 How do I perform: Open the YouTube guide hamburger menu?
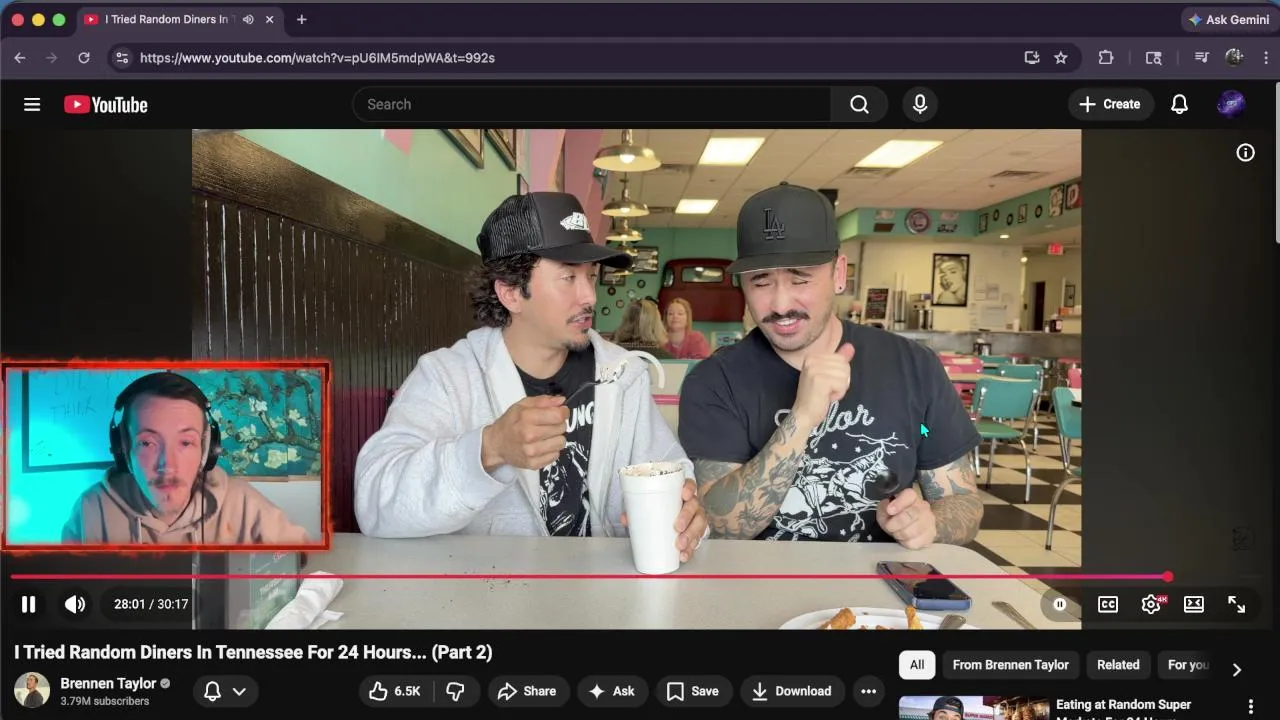coord(32,104)
